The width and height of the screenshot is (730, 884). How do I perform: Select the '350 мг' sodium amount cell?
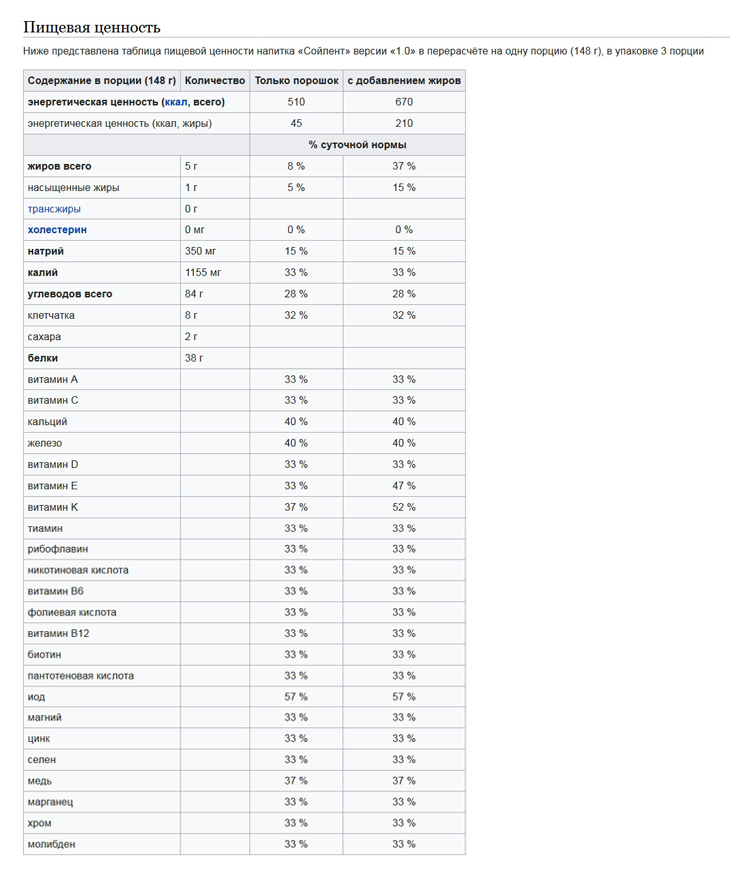215,251
